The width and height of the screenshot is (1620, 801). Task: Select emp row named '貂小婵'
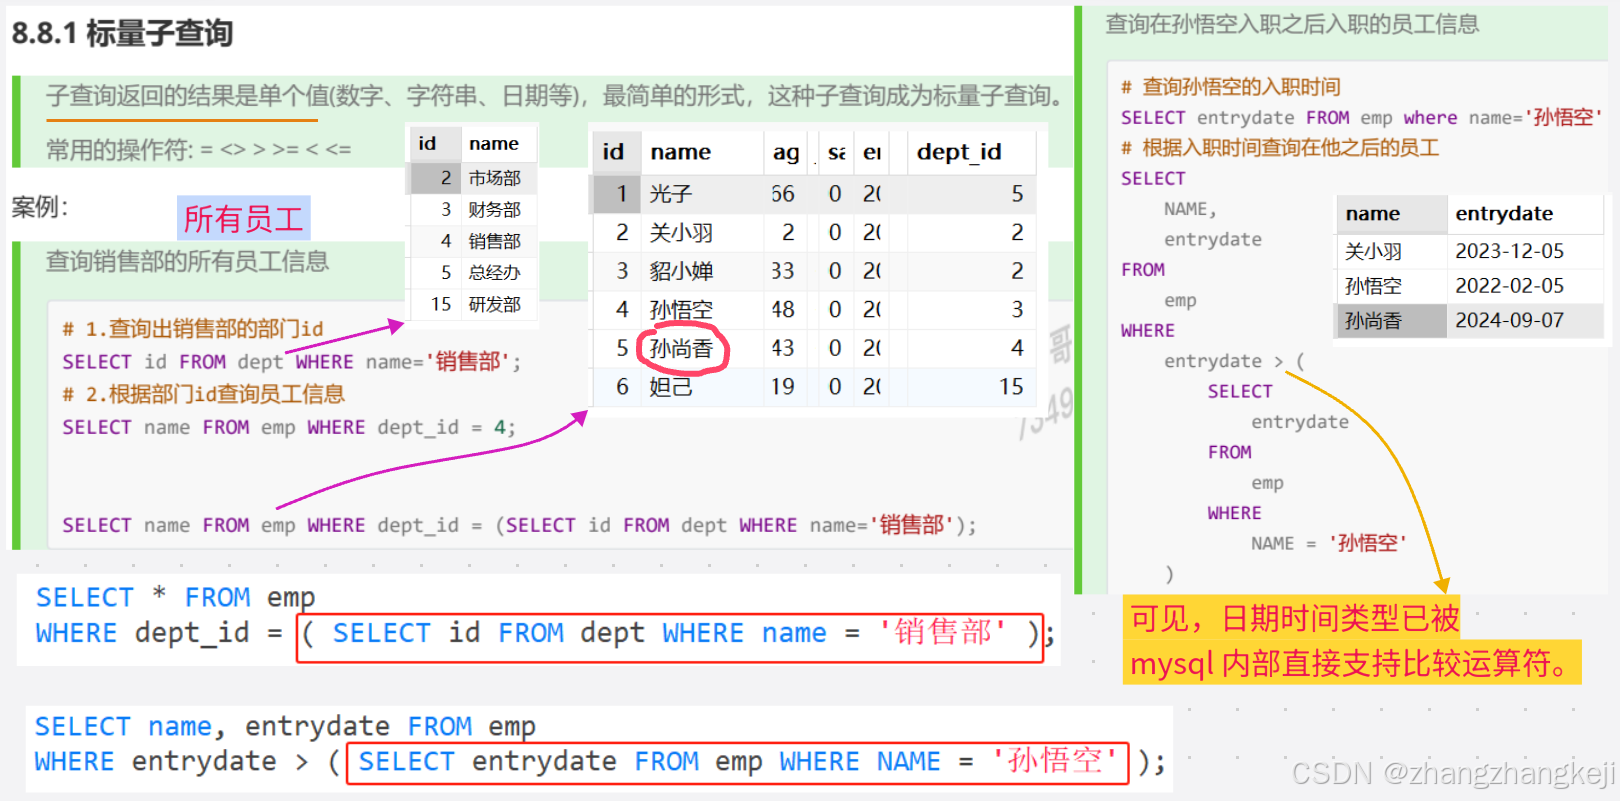click(814, 271)
